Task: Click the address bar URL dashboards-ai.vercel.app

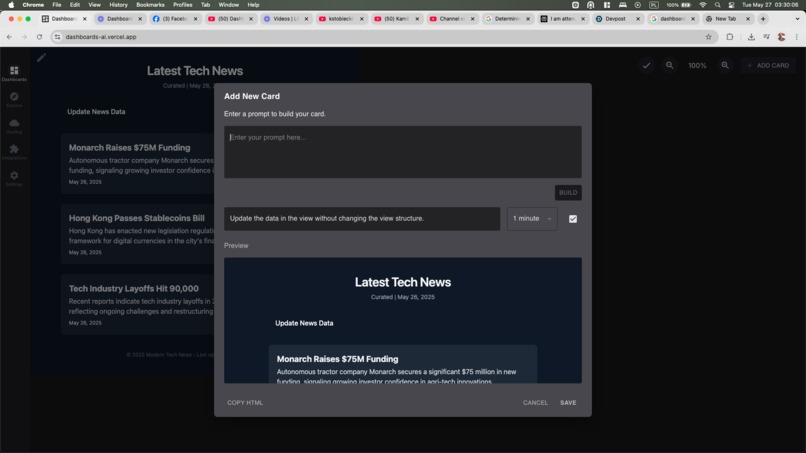Action: tap(101, 37)
